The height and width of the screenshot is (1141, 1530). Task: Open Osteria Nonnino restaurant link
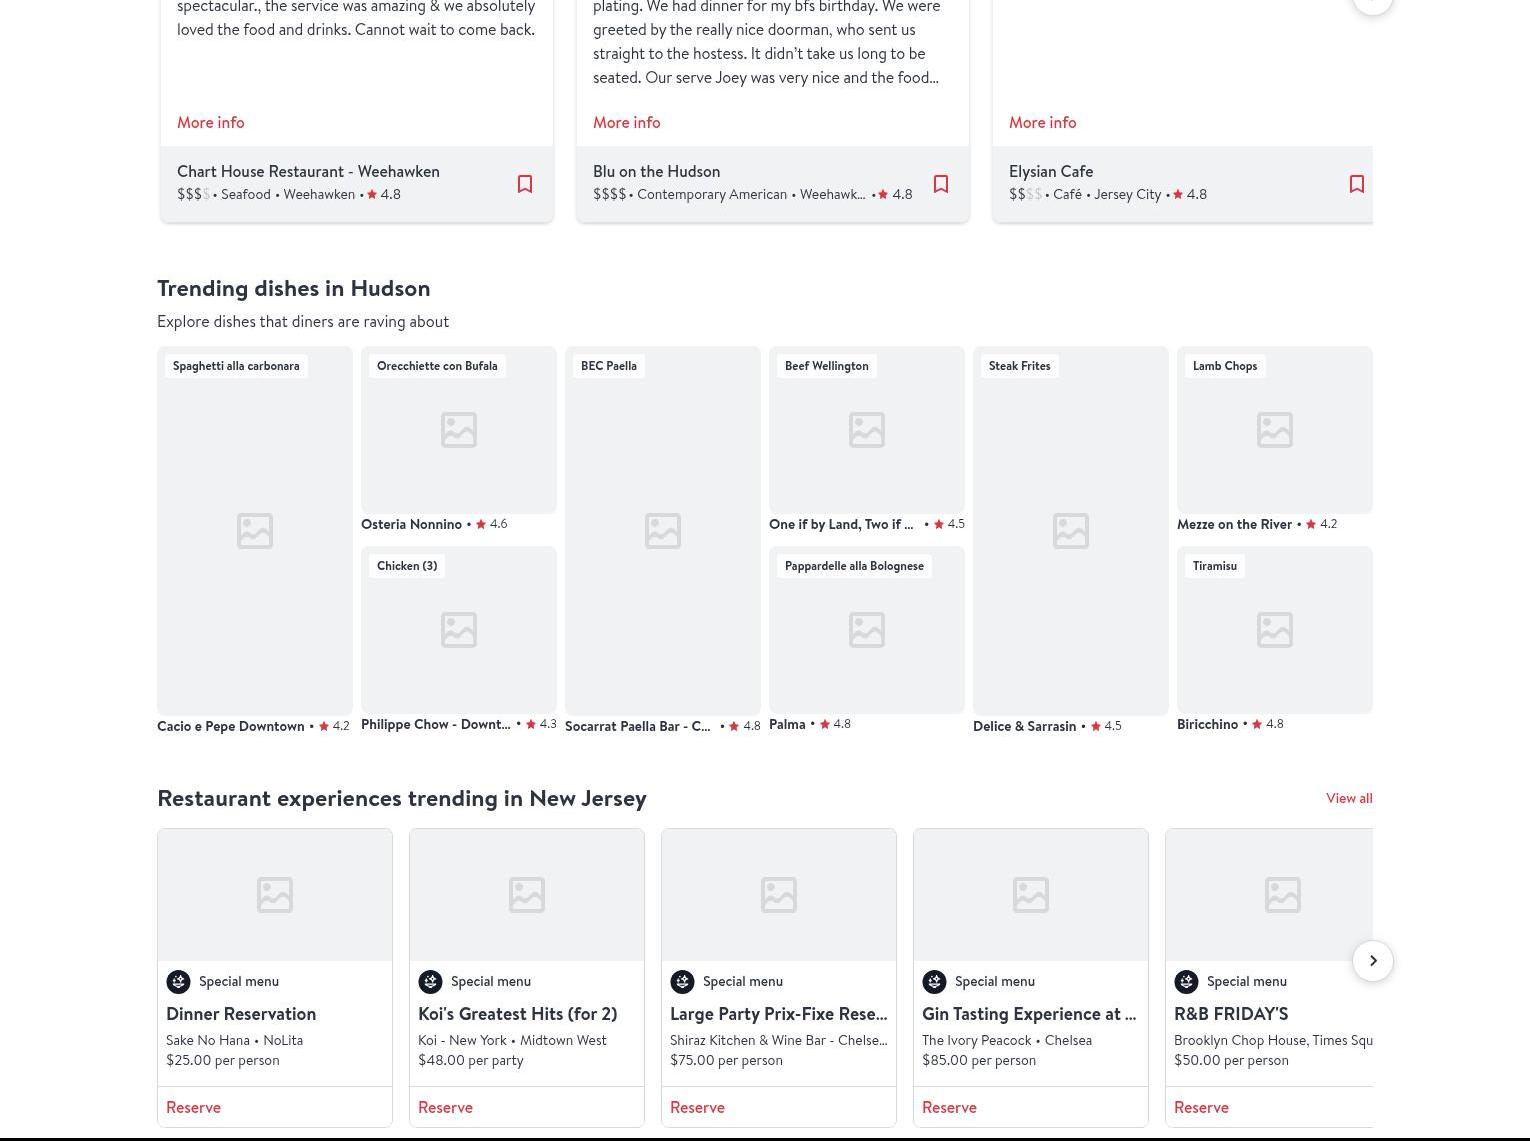[411, 524]
